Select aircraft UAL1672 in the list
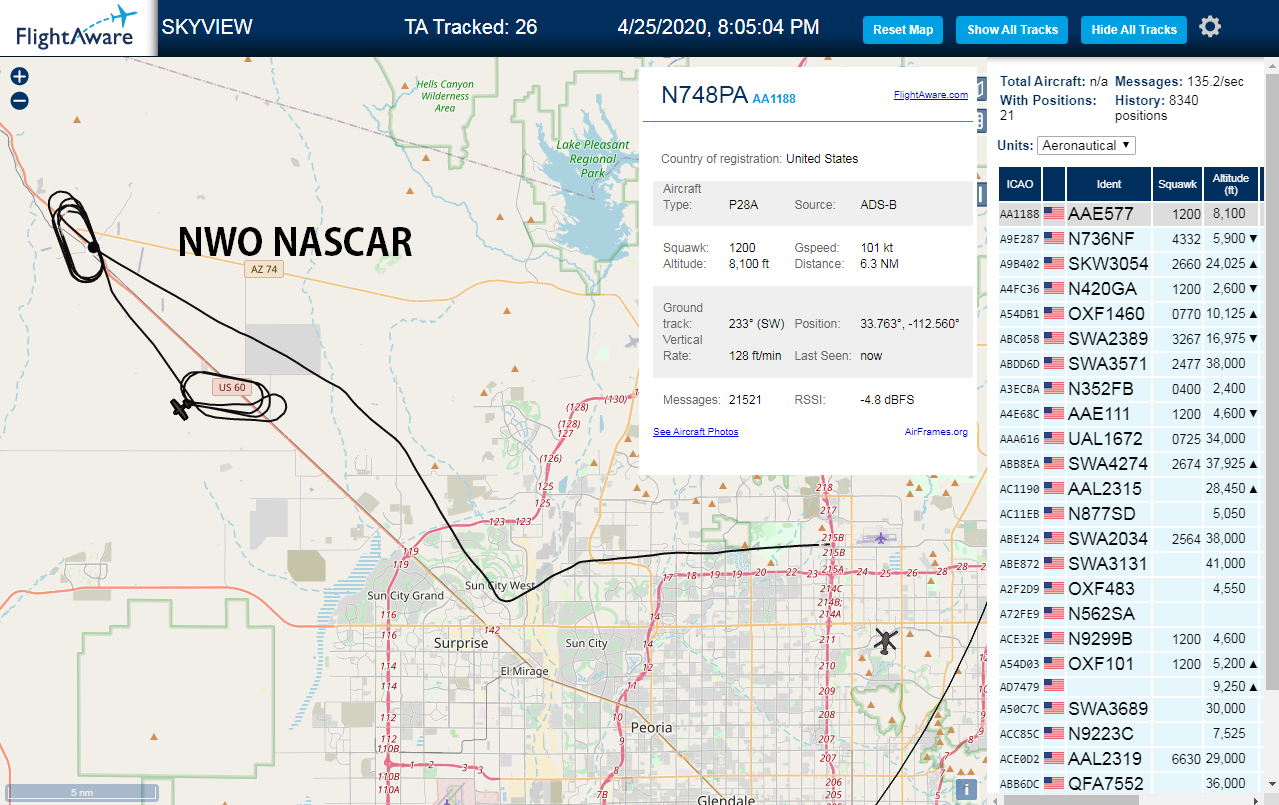Screen dimensions: 1279x805 coord(1105,438)
